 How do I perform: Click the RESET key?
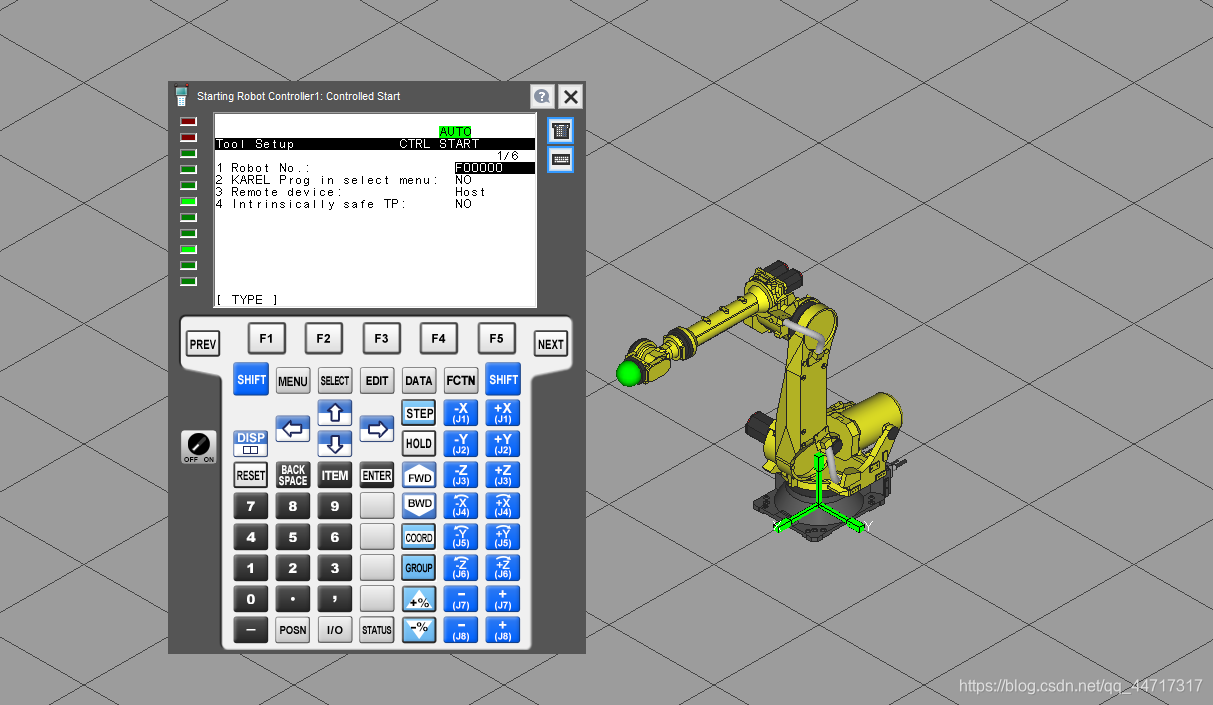[x=251, y=475]
